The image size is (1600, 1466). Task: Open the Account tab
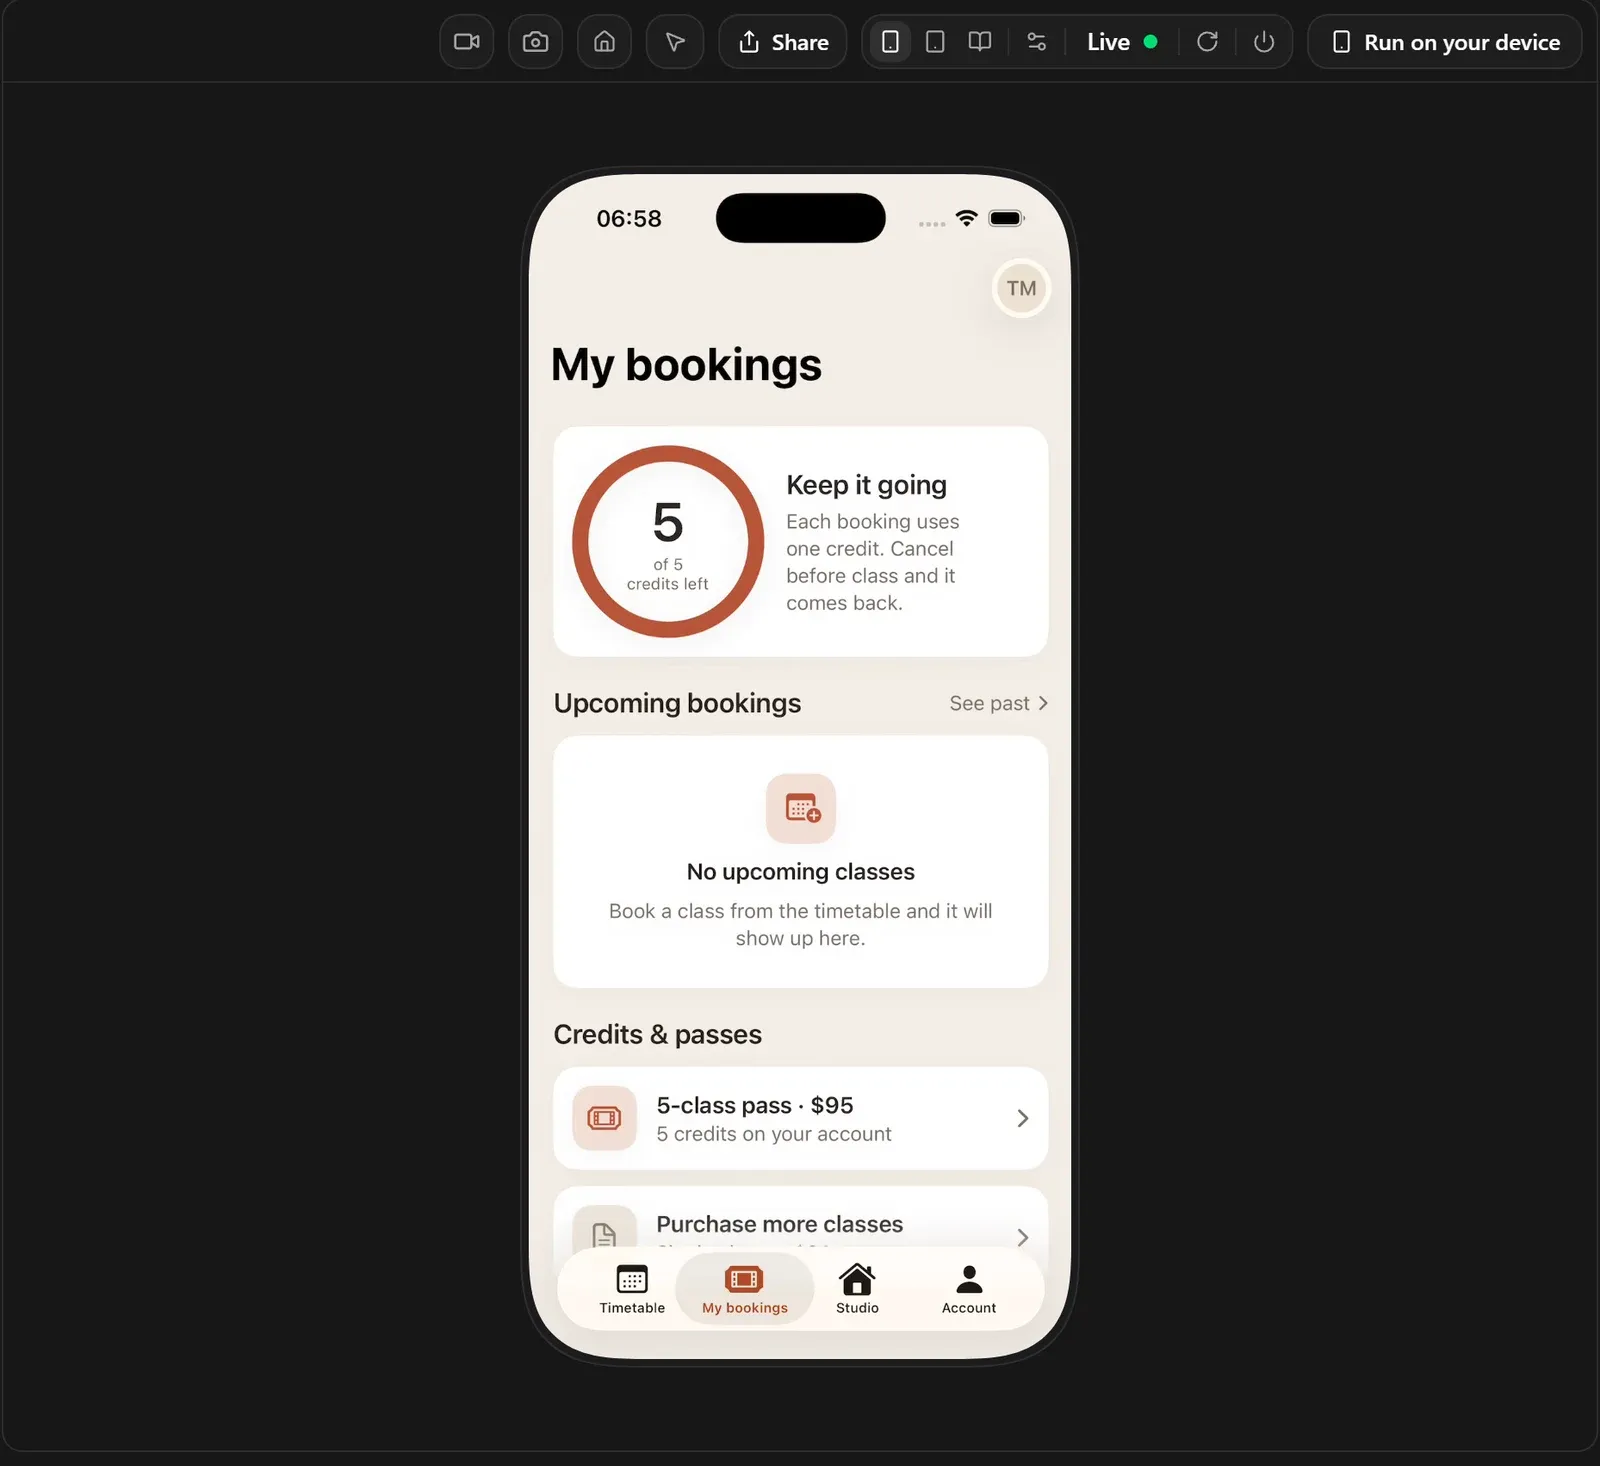tap(969, 1289)
